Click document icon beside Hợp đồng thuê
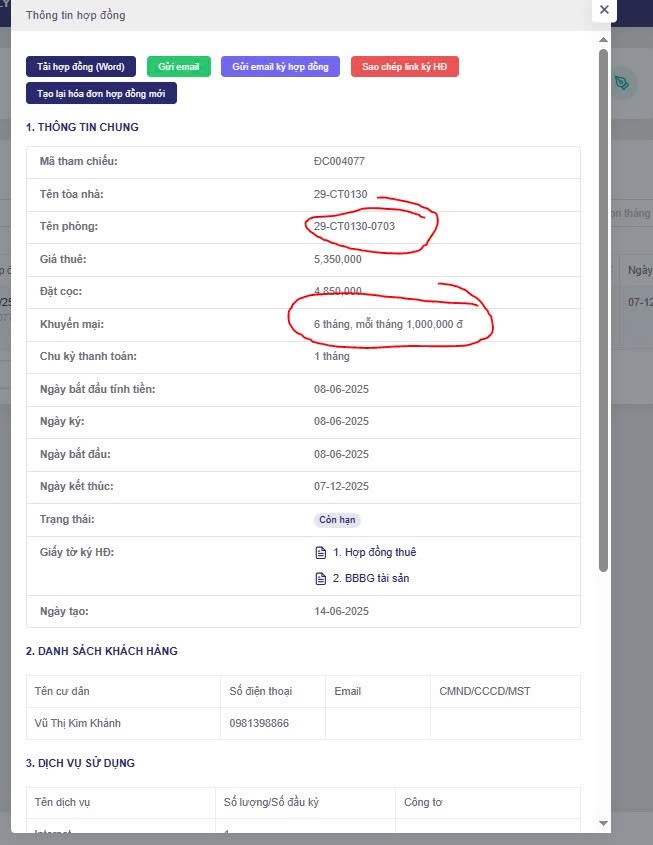 [x=320, y=552]
